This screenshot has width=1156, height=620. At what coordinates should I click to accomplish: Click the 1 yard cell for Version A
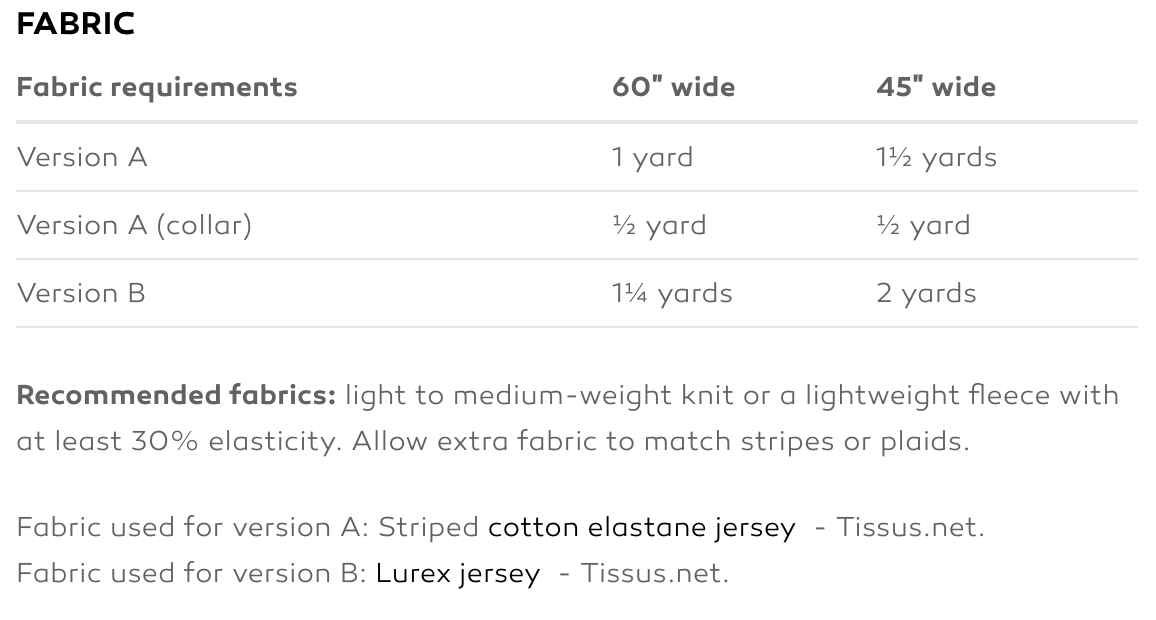pyautogui.click(x=652, y=157)
